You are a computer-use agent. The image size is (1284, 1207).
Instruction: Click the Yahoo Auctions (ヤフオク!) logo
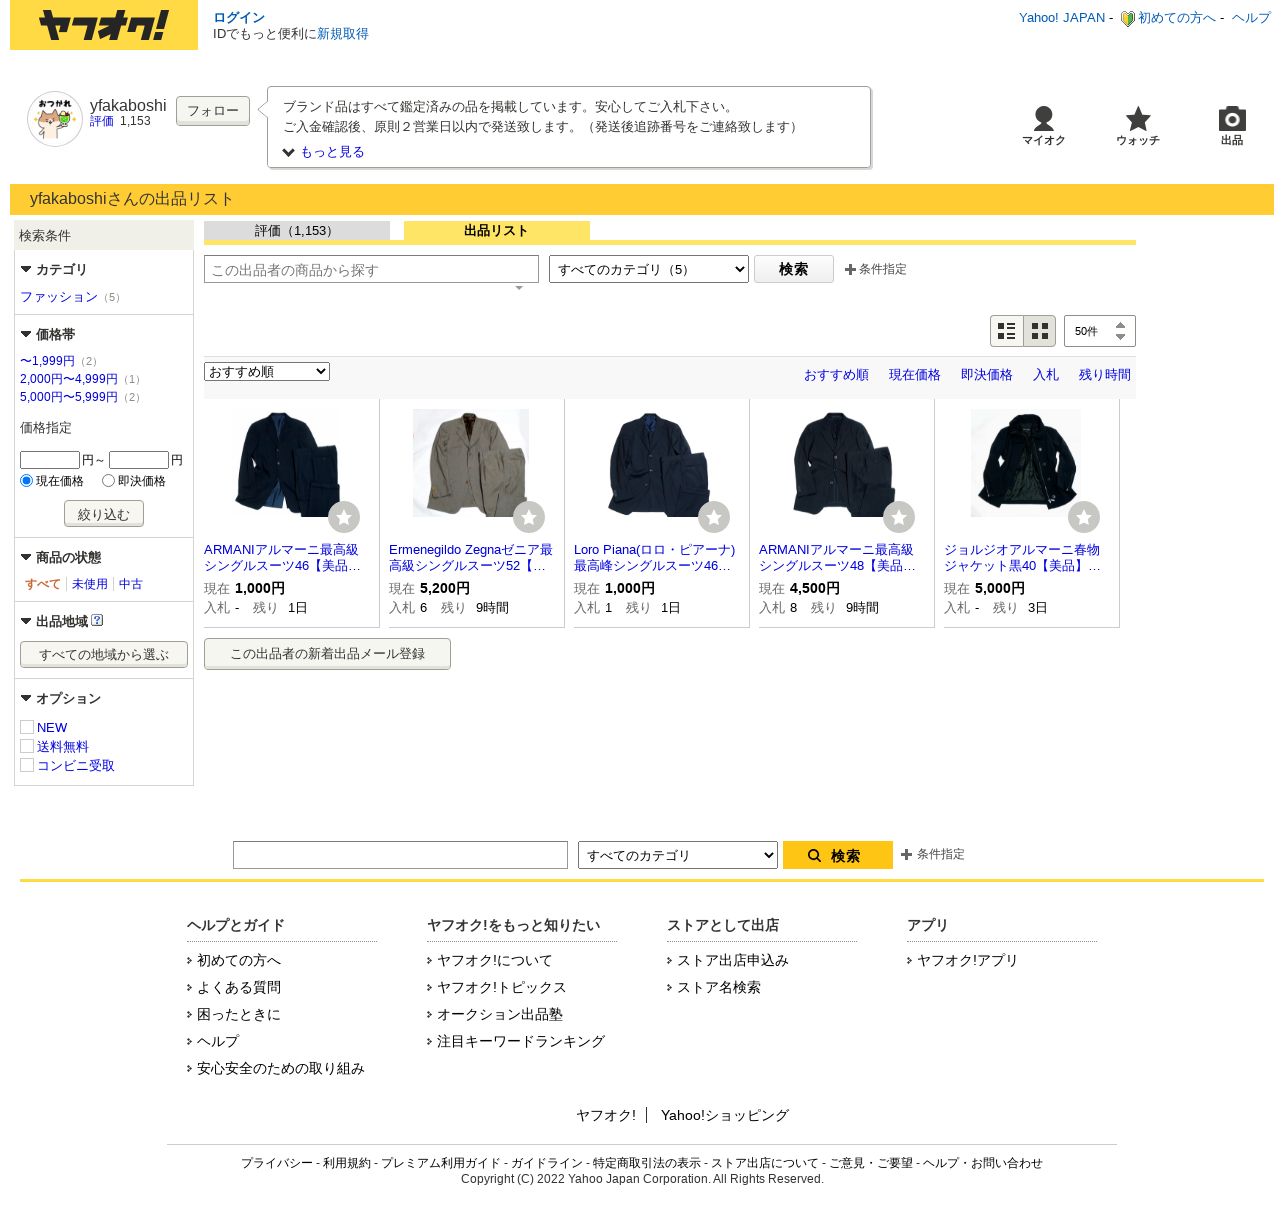coord(104,25)
